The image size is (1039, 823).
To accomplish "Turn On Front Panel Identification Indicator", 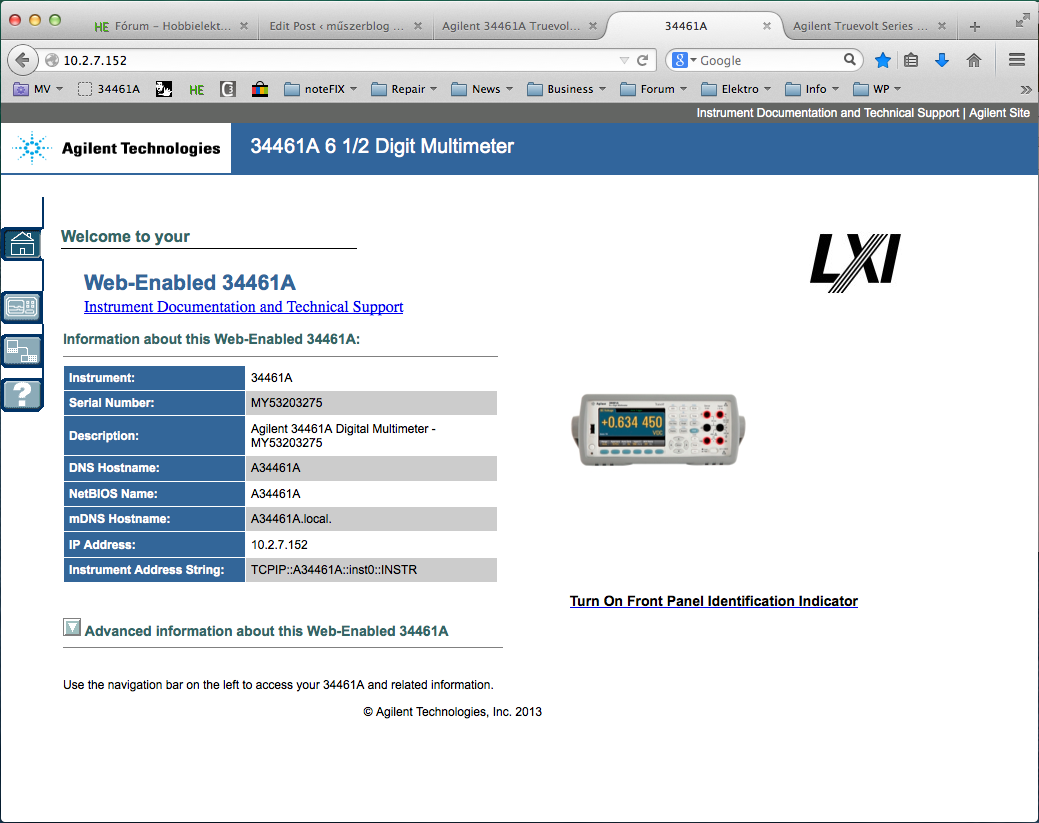I will pyautogui.click(x=714, y=601).
